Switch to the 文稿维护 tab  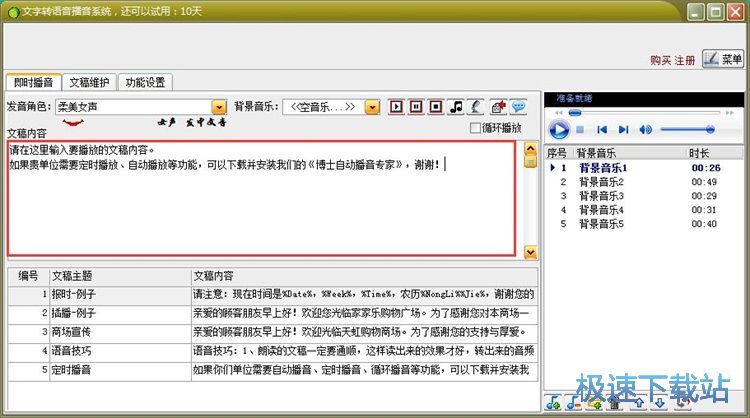click(89, 82)
